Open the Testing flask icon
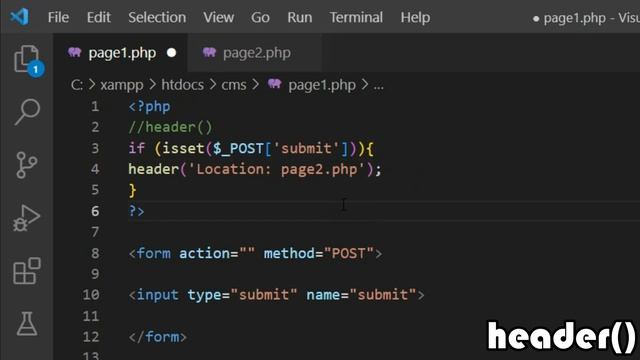This screenshot has width=640, height=360. pos(27,324)
